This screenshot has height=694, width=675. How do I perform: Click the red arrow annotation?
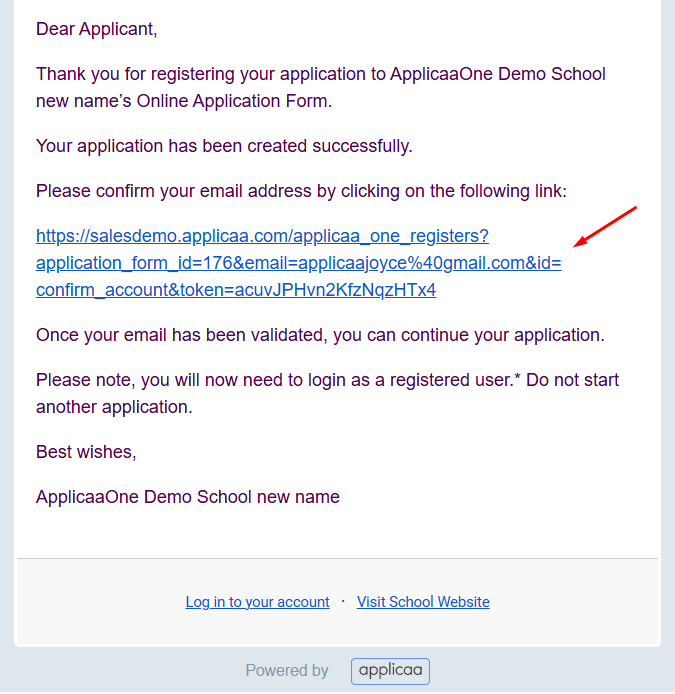(605, 227)
